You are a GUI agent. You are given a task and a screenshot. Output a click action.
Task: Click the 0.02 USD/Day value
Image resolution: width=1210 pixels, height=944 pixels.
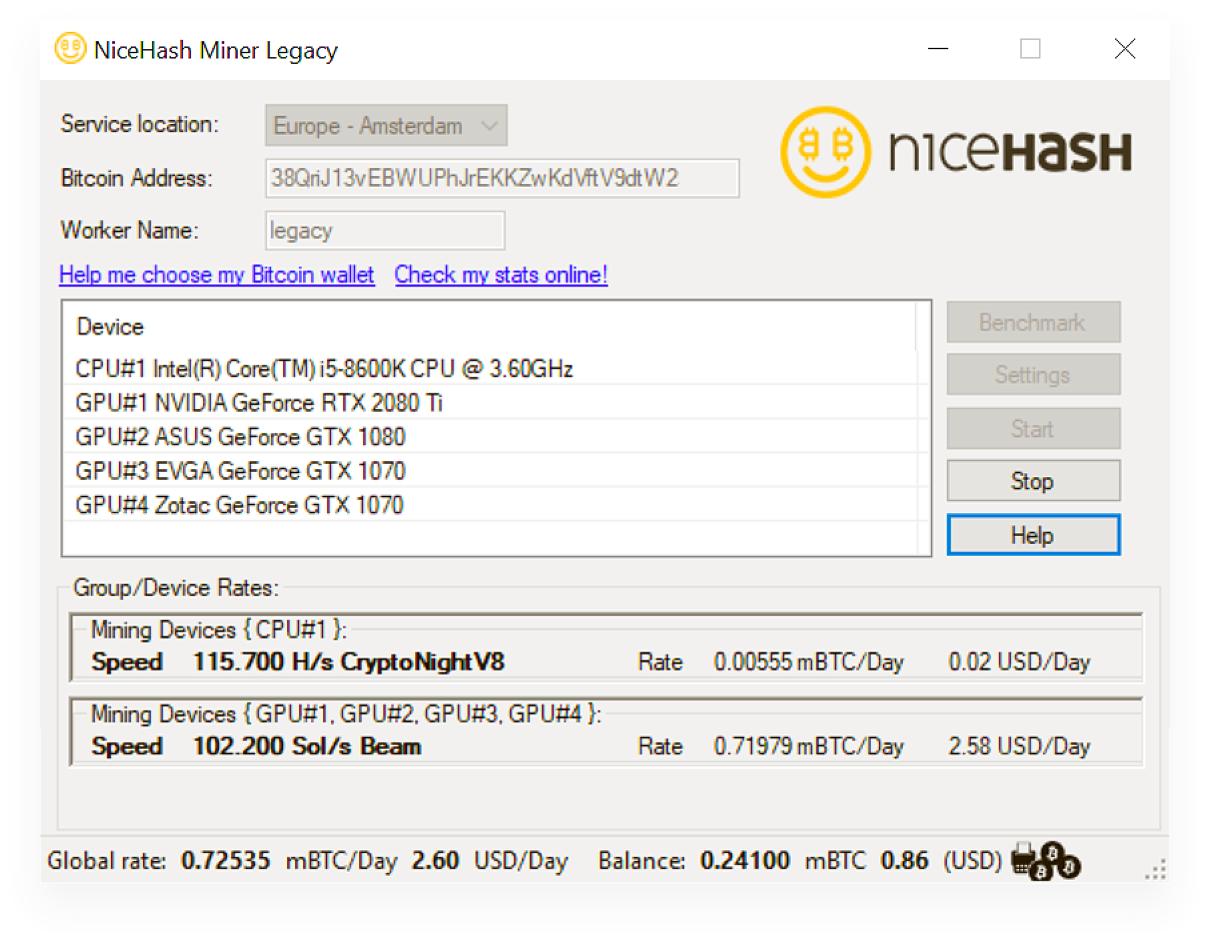click(1019, 662)
